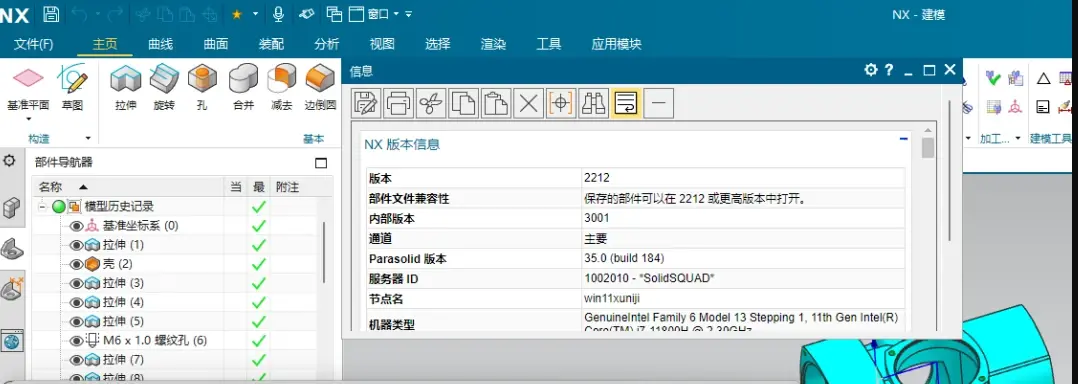
Task: Click the 孔 hole tool
Action: coord(202,87)
